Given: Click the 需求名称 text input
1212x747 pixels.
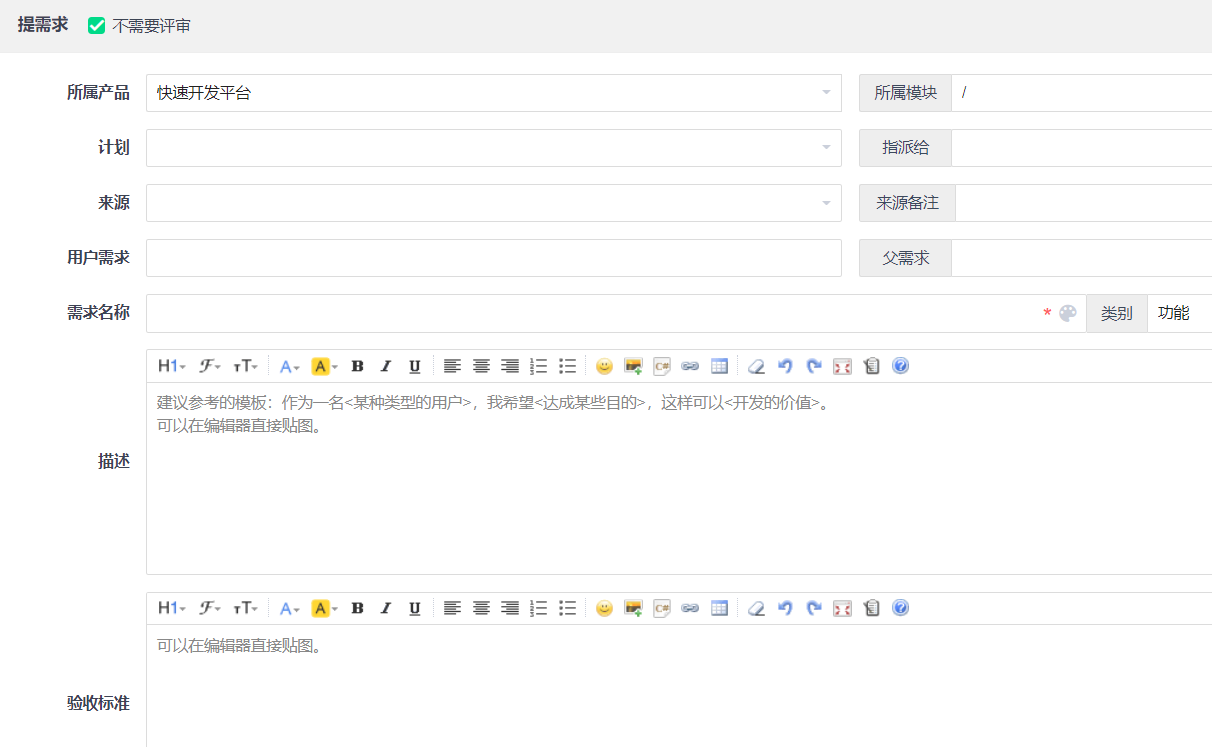Looking at the screenshot, I should click(x=590, y=313).
